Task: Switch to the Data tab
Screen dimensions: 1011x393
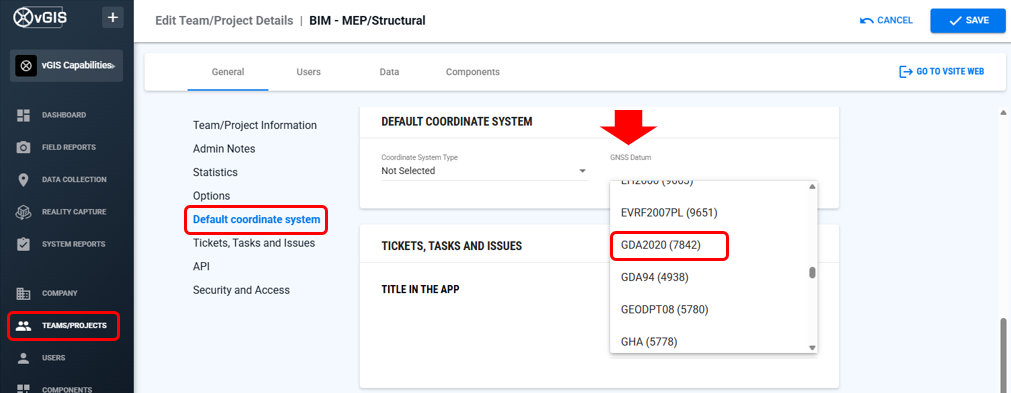Action: [x=389, y=72]
